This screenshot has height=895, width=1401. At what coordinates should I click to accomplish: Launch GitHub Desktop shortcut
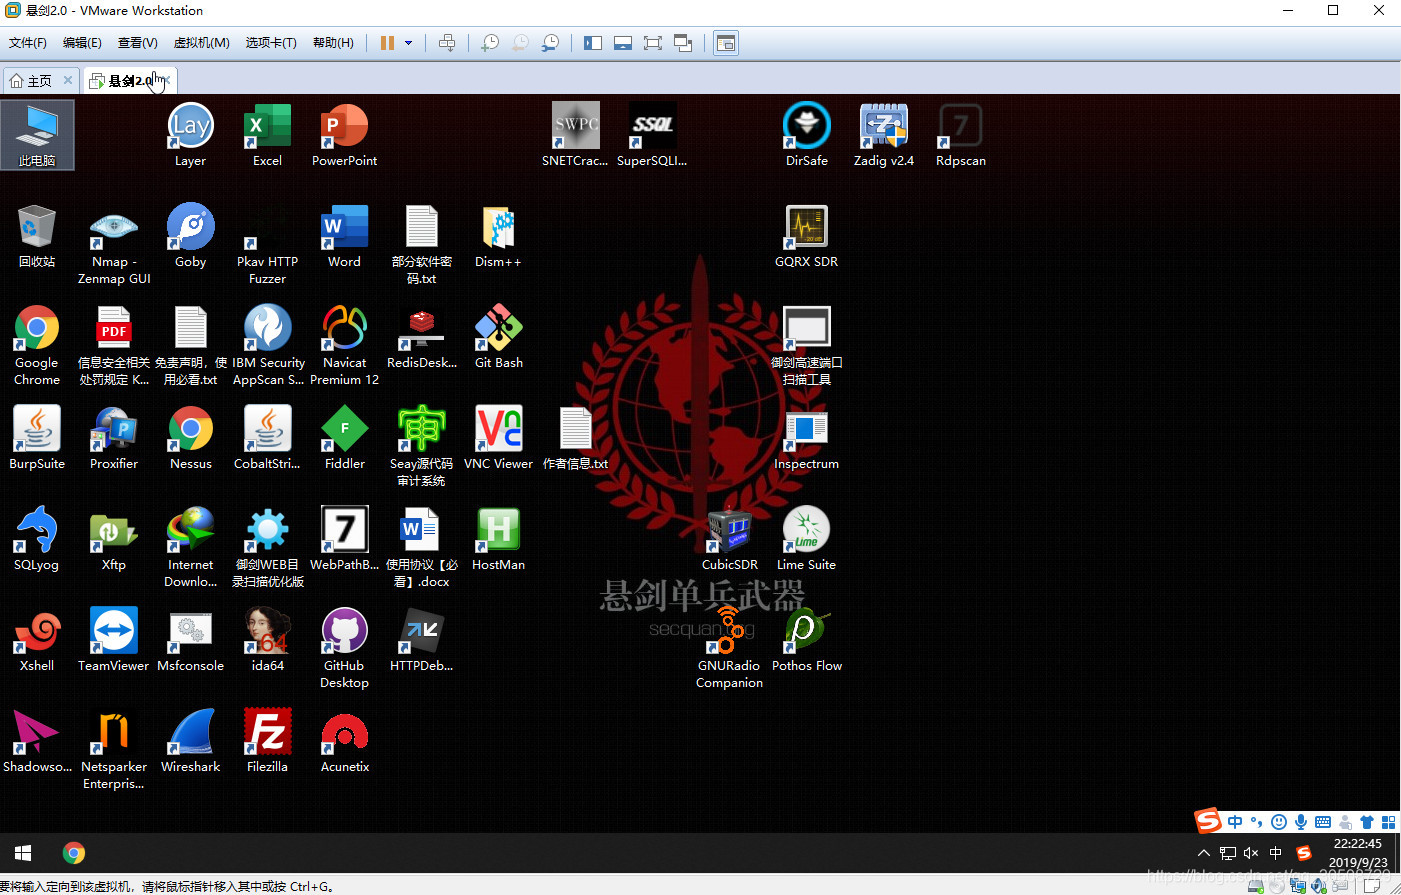click(345, 647)
